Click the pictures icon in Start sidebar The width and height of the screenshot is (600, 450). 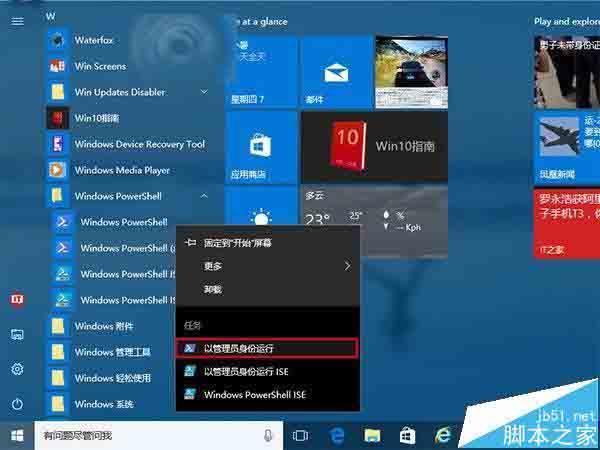[x=17, y=335]
